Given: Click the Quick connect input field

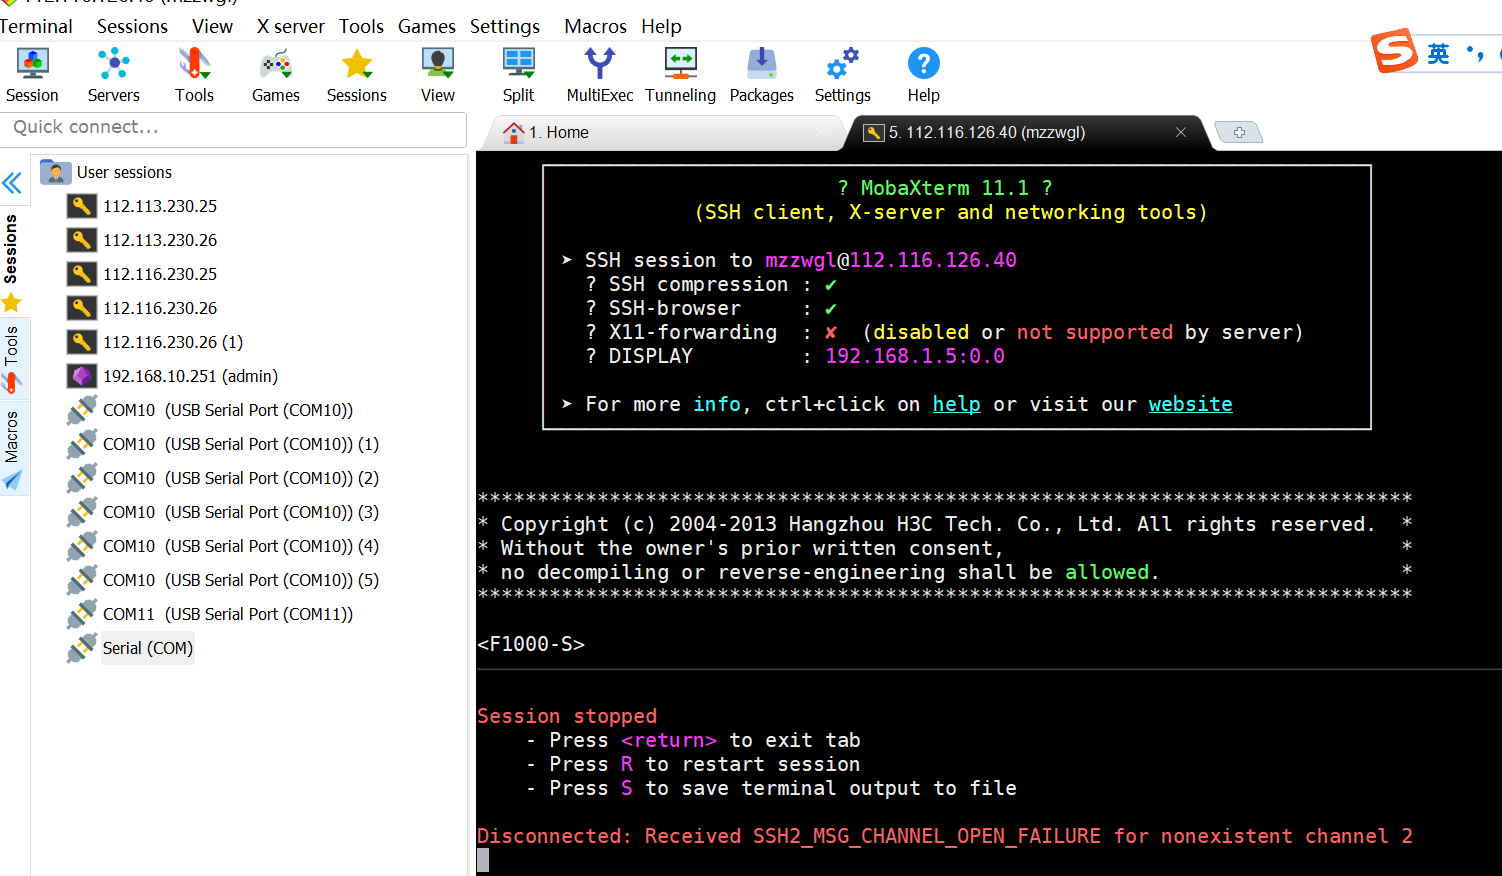Looking at the screenshot, I should tap(234, 128).
